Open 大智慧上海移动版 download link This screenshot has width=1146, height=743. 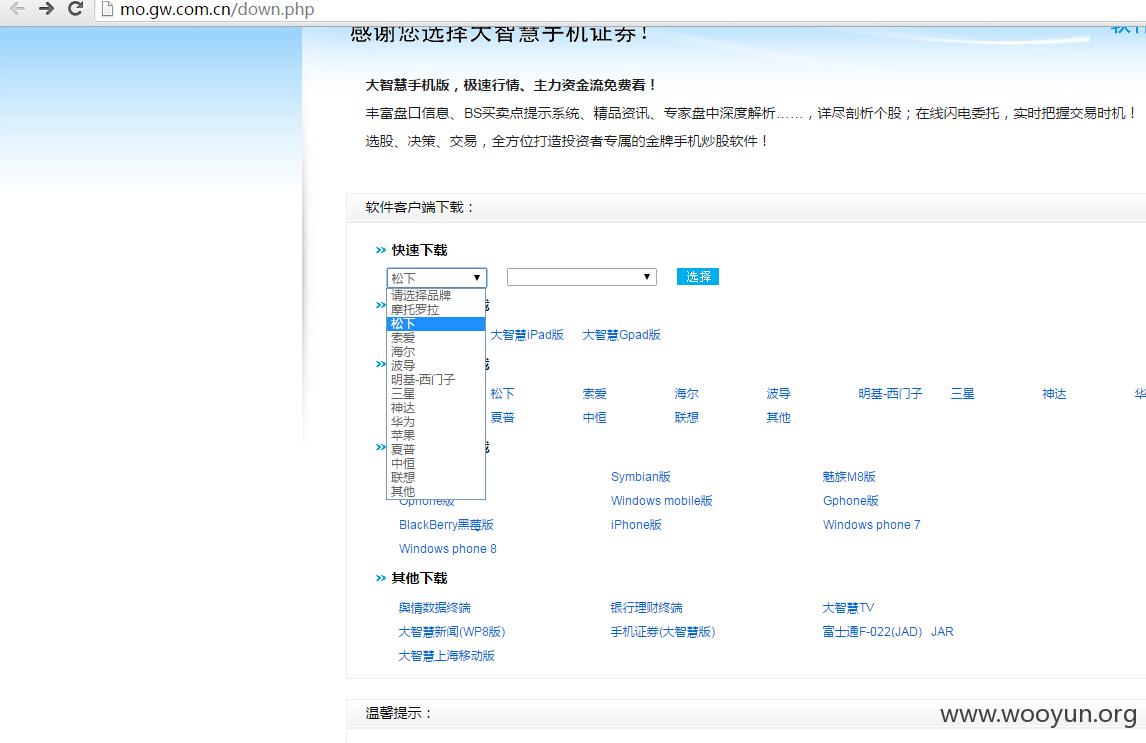coord(447,656)
